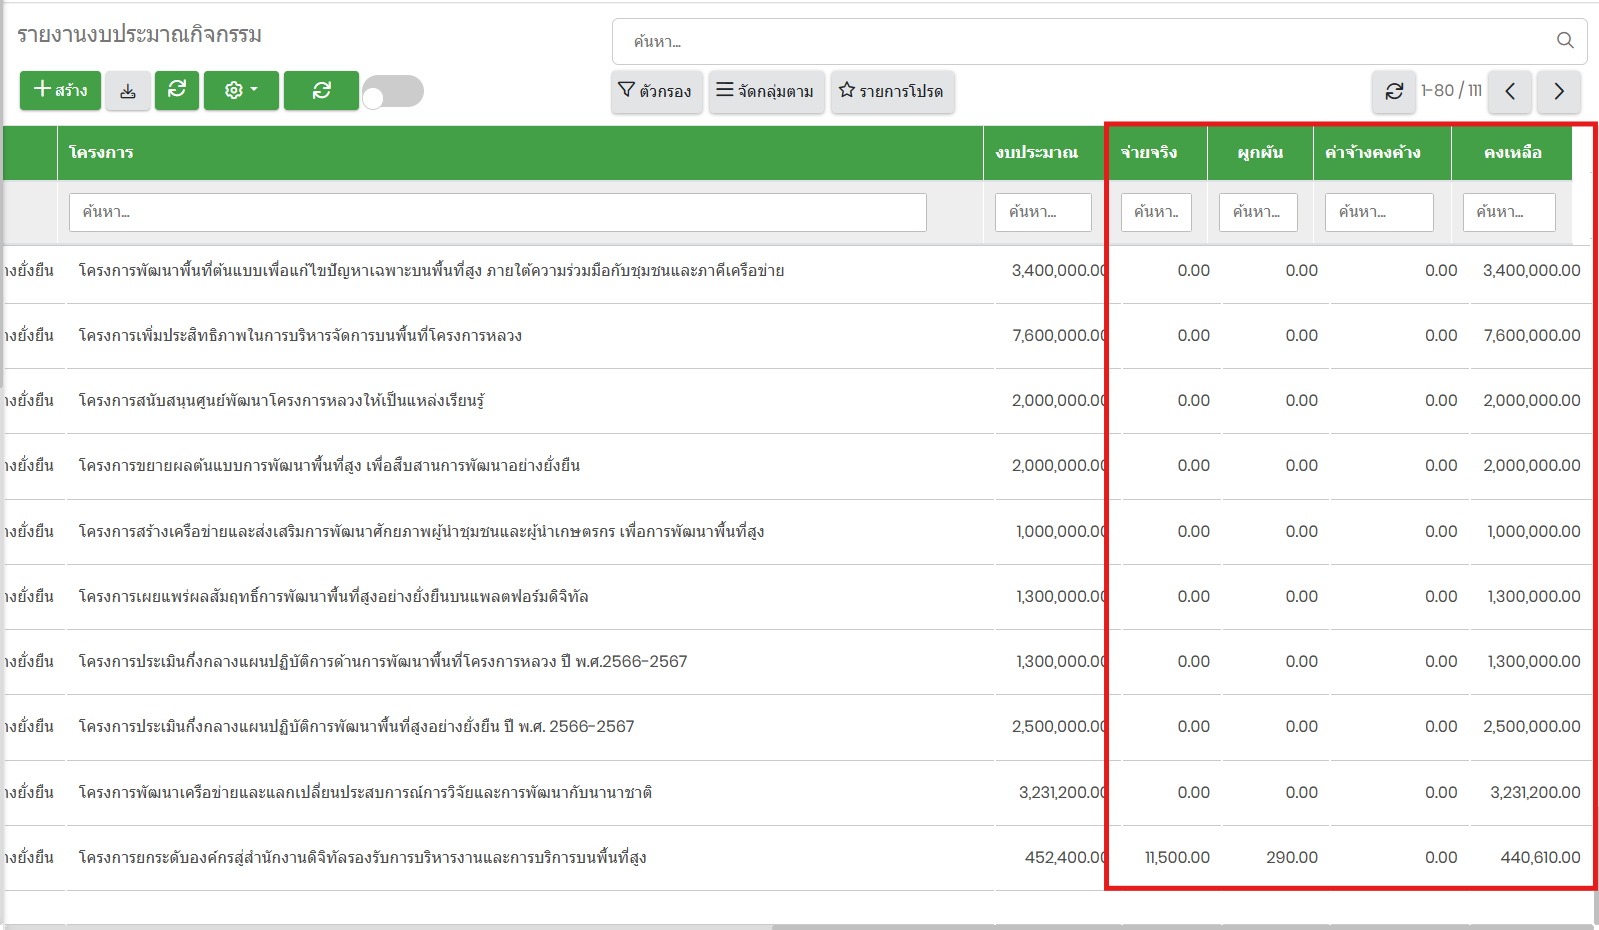Click the green refresh icon beside the download button
This screenshot has width=1599, height=930.
177,90
